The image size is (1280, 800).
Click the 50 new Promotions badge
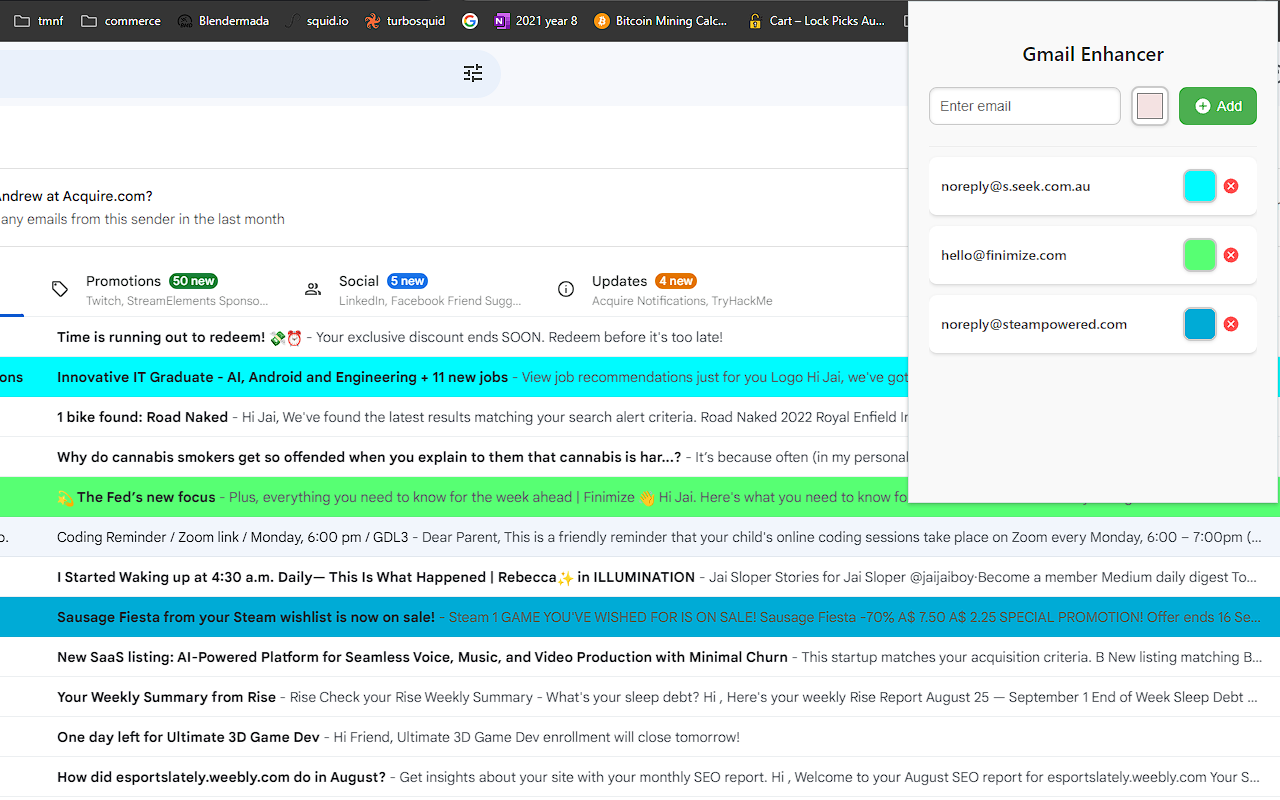[x=194, y=281]
